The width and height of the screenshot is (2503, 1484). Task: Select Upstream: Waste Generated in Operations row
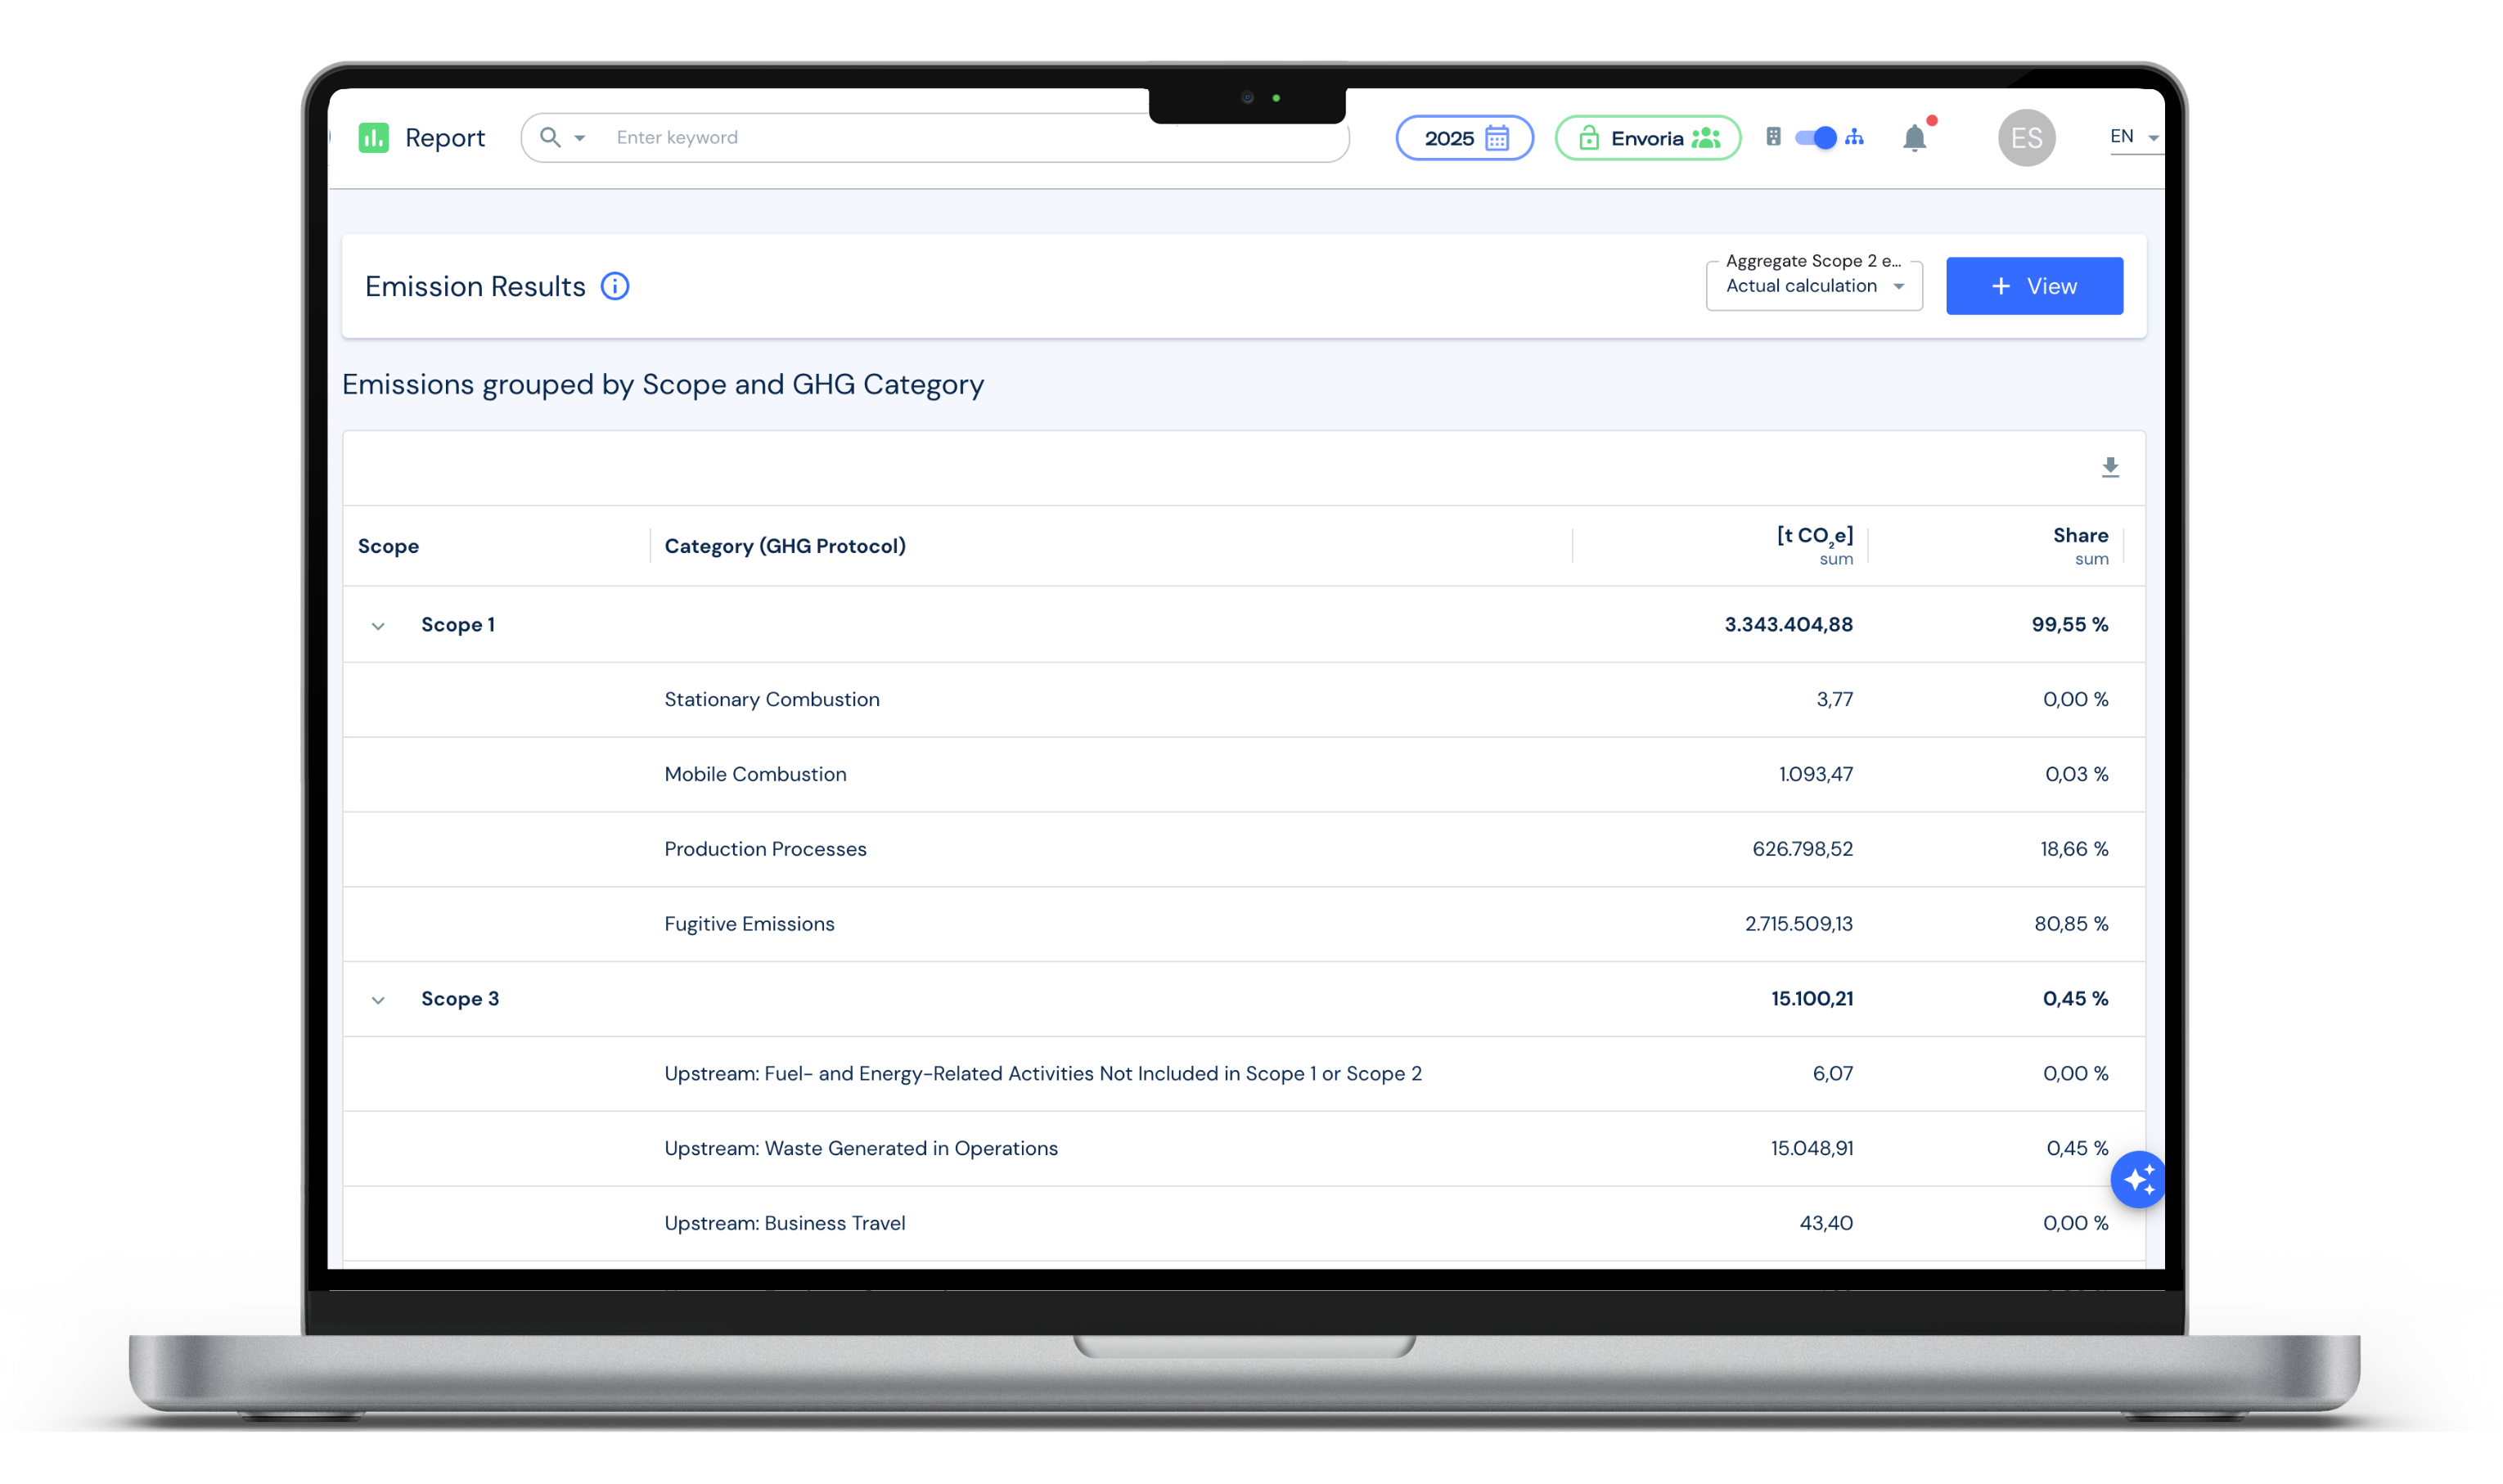(1244, 1149)
